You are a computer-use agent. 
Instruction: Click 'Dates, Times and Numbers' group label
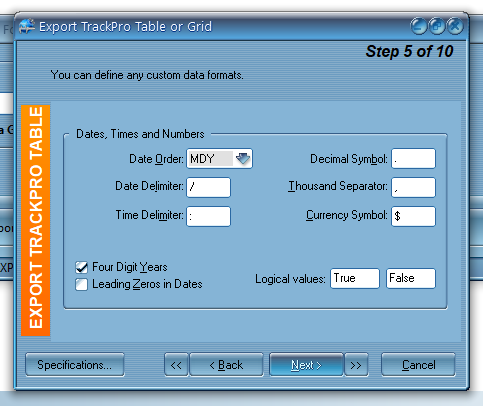pos(140,134)
